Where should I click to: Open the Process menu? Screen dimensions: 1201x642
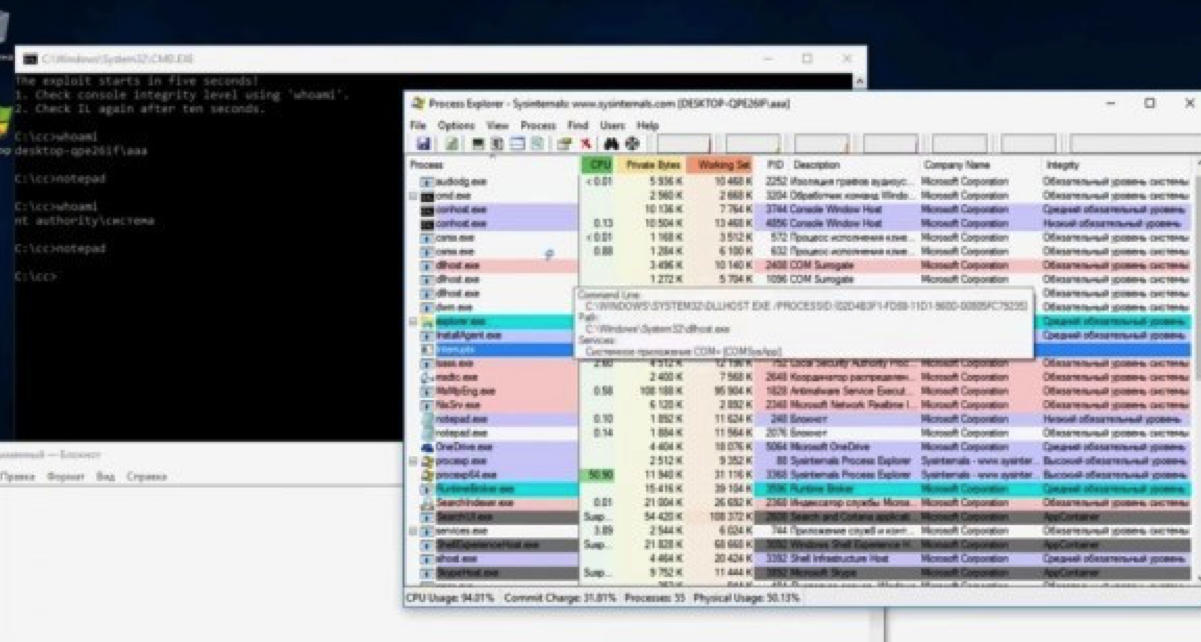(x=538, y=125)
